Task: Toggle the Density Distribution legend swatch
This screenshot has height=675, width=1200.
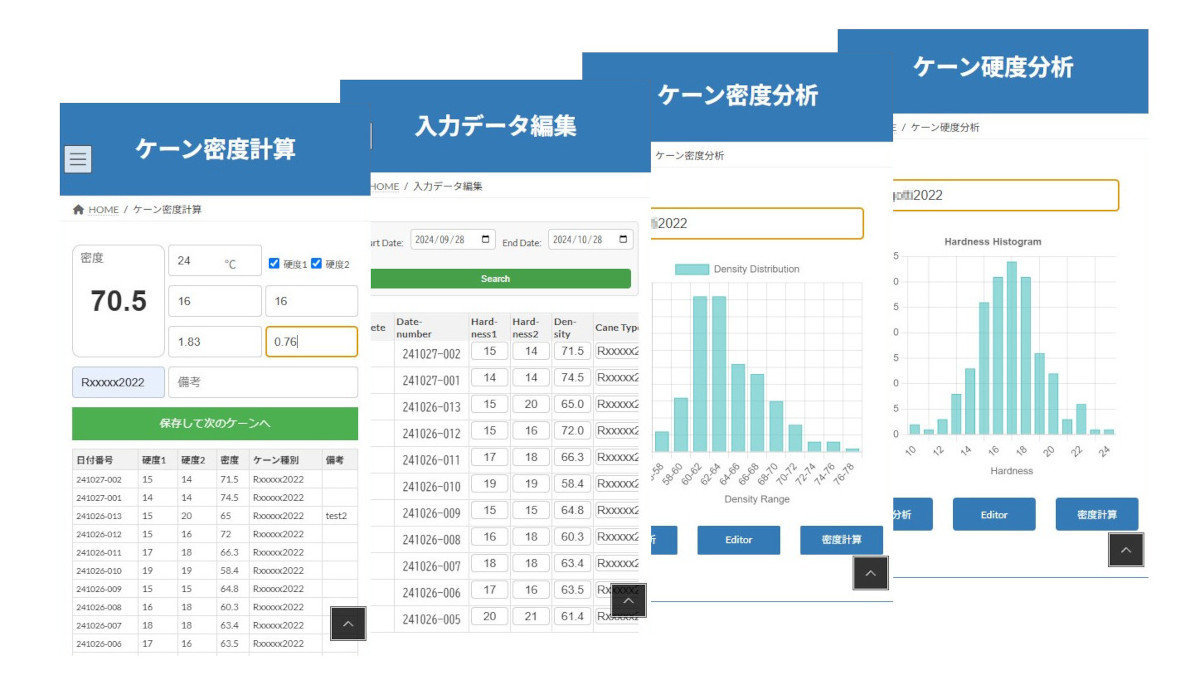Action: point(691,269)
